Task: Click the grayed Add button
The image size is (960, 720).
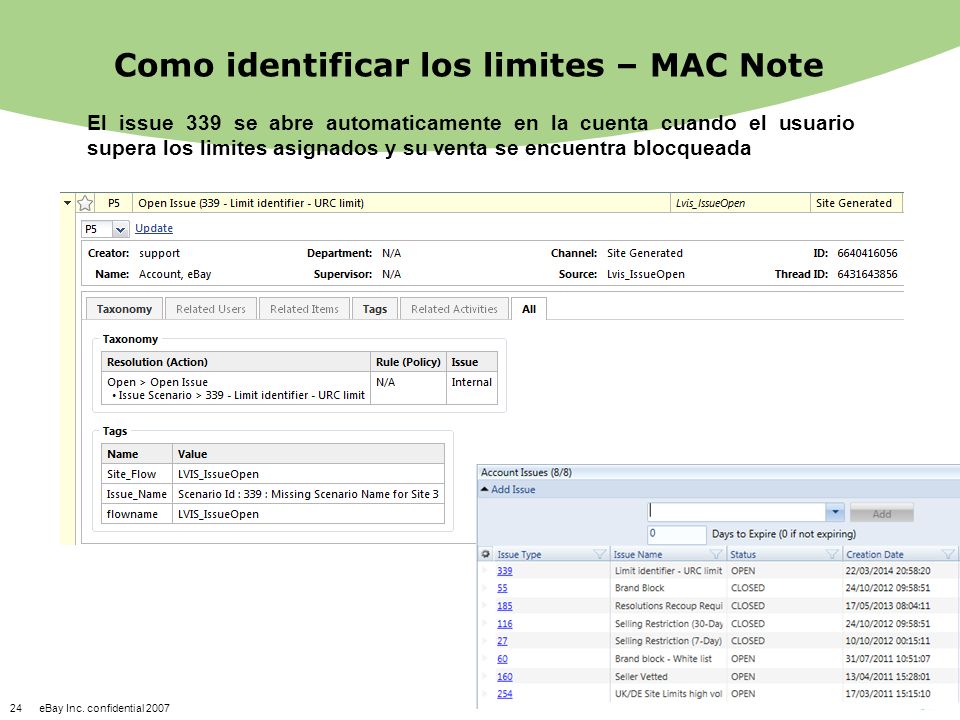Action: [882, 513]
